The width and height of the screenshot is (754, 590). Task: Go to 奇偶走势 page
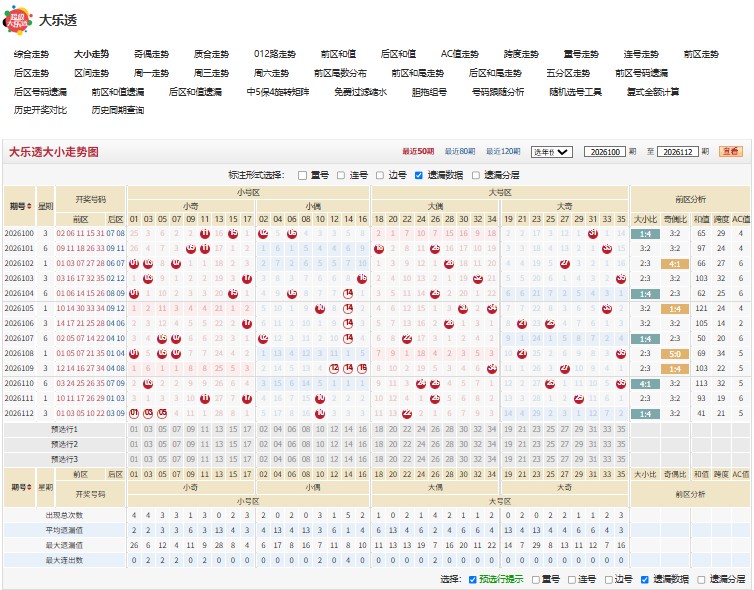click(x=151, y=54)
